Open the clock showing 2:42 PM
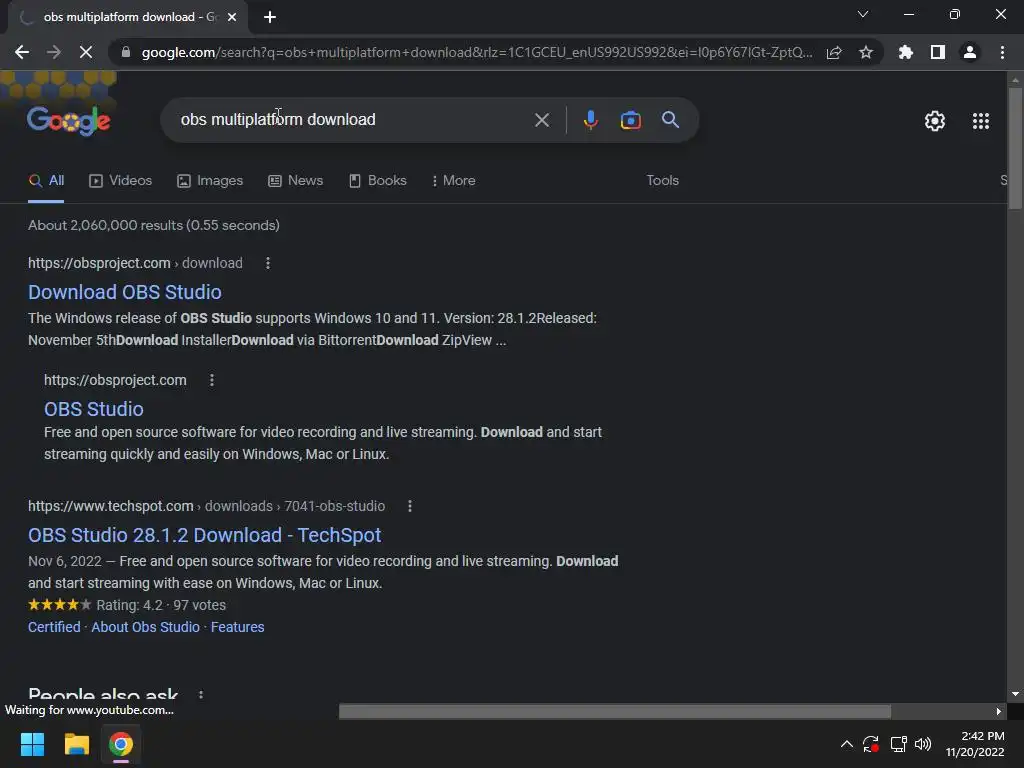This screenshot has height=768, width=1024. [x=974, y=744]
